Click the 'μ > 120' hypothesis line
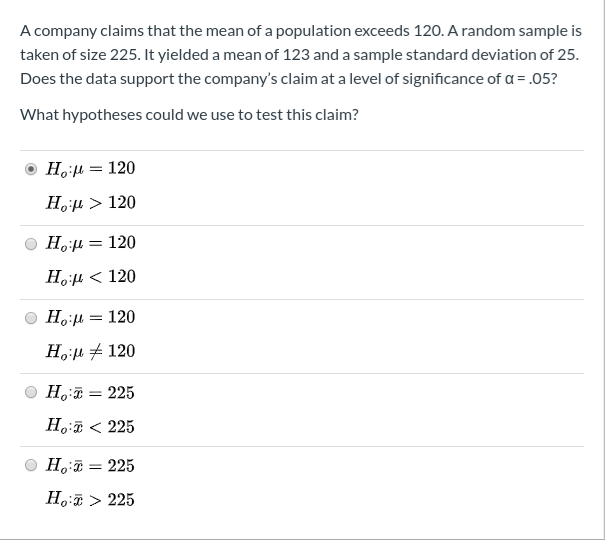607x541 pixels. pyautogui.click(x=91, y=203)
